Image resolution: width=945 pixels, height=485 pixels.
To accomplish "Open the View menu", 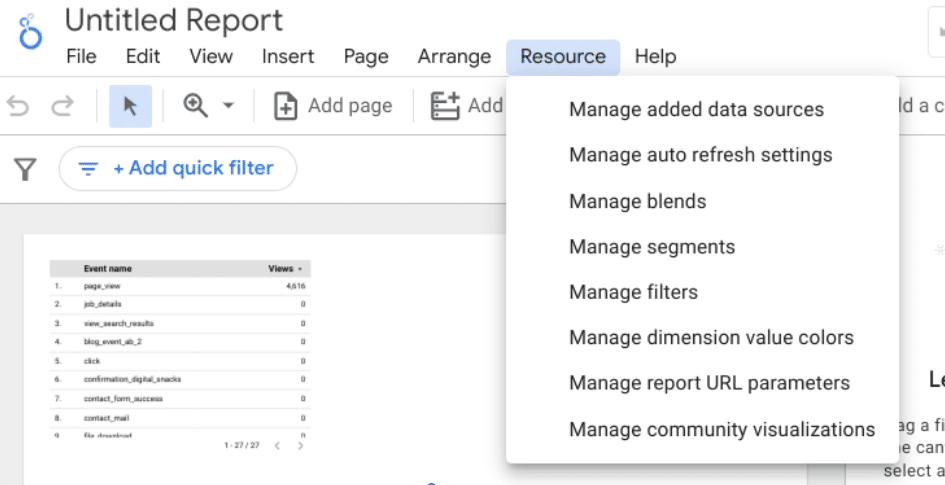I will pyautogui.click(x=211, y=57).
